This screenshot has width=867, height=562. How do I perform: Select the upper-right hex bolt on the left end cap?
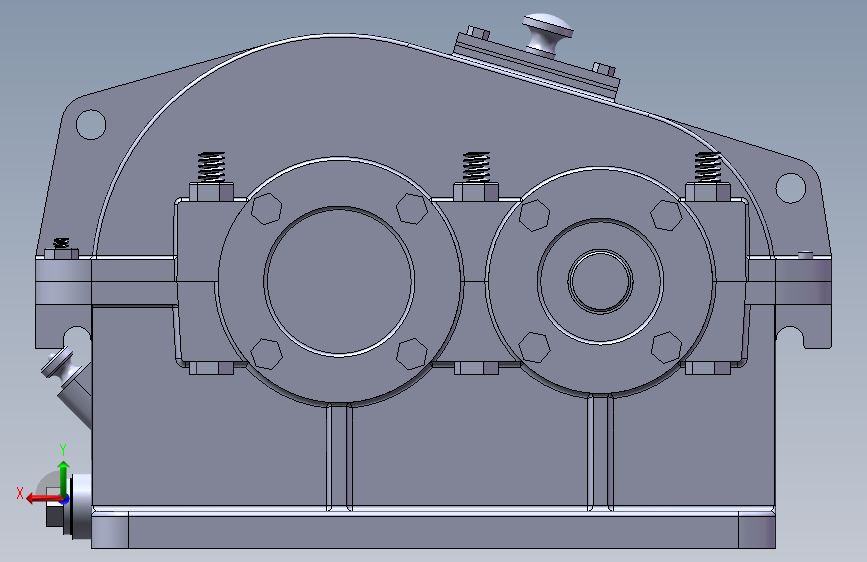(412, 209)
